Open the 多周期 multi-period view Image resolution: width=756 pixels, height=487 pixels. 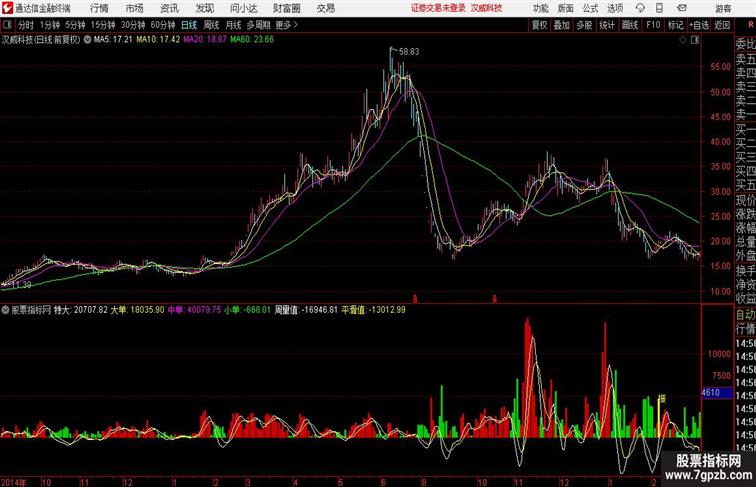[258, 25]
